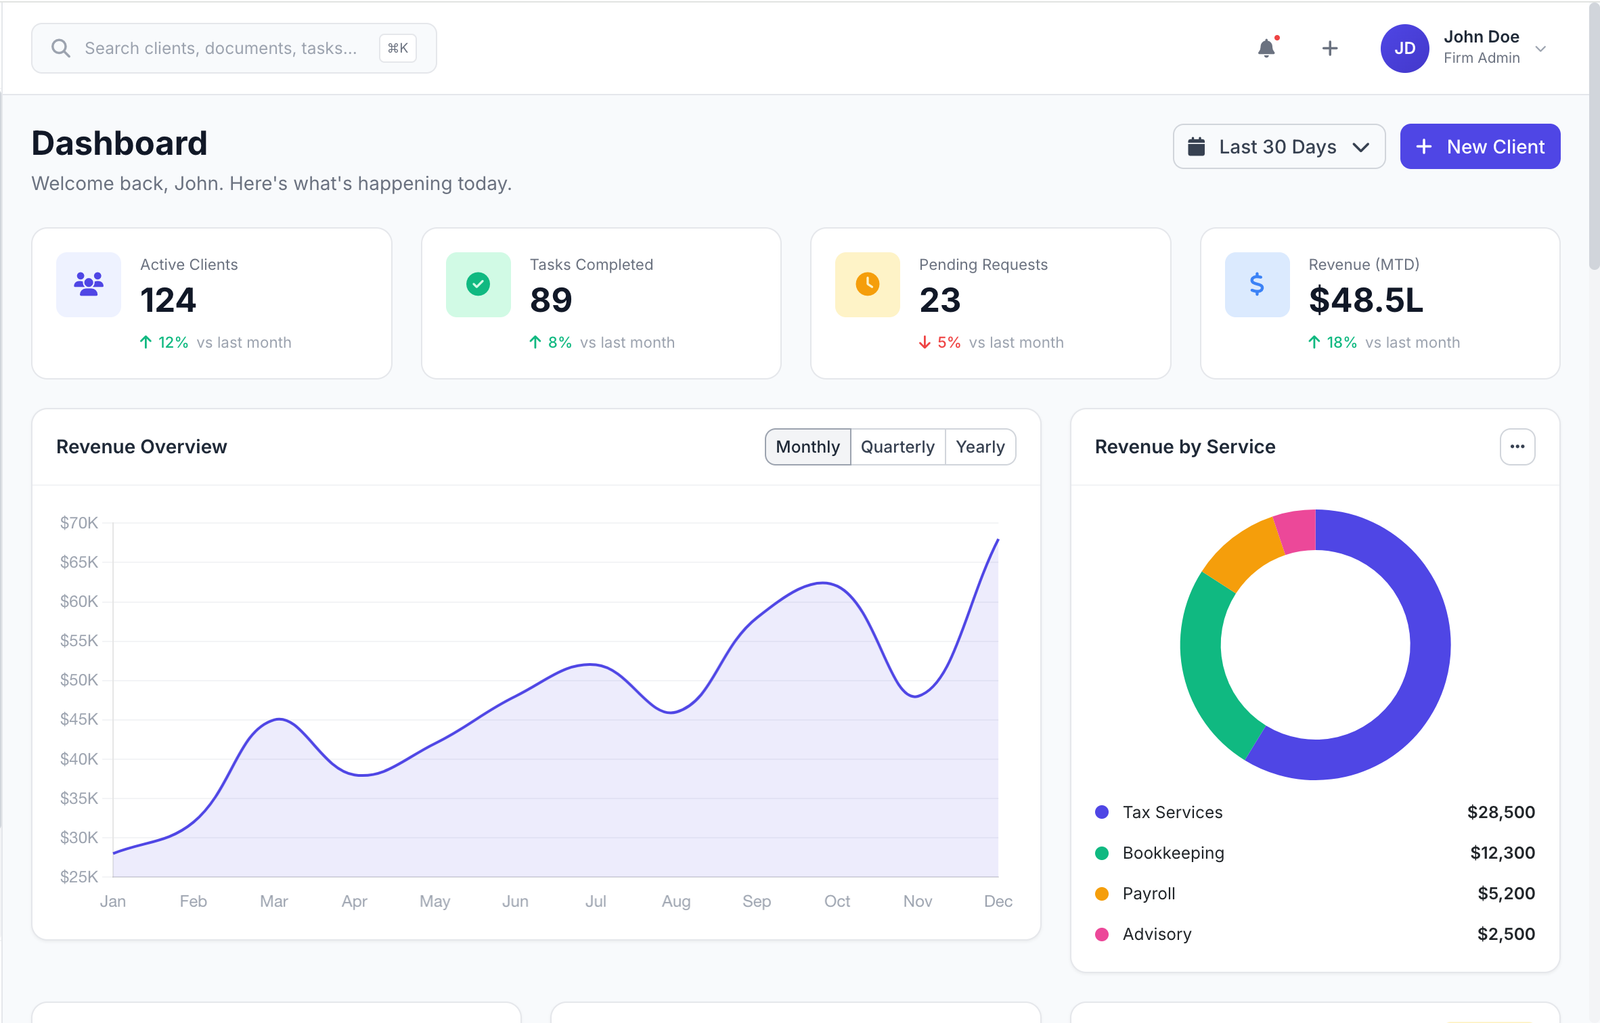Open the Revenue by Service options menu
Image resolution: width=1600 pixels, height=1023 pixels.
click(1517, 447)
